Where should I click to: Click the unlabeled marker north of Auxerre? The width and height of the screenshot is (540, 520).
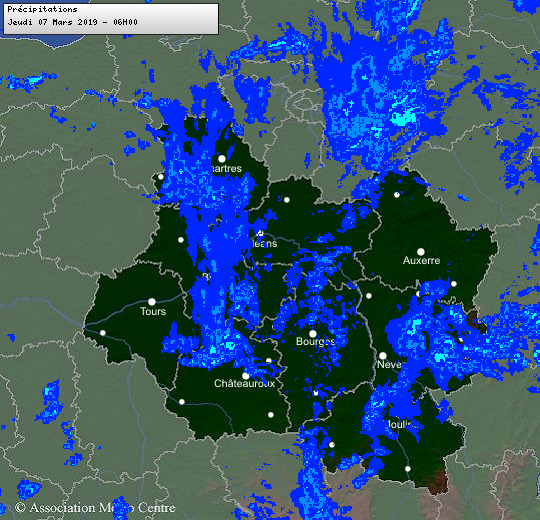[397, 195]
